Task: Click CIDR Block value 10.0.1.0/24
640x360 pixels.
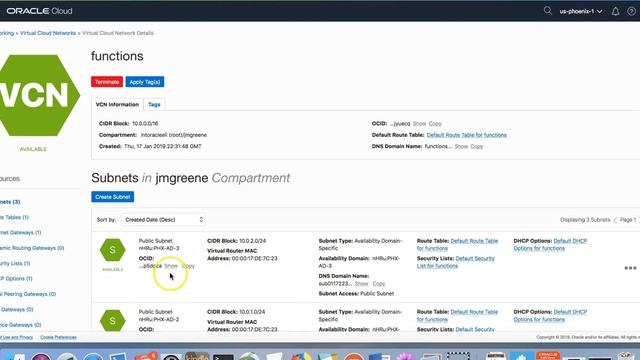Action: tap(252, 312)
